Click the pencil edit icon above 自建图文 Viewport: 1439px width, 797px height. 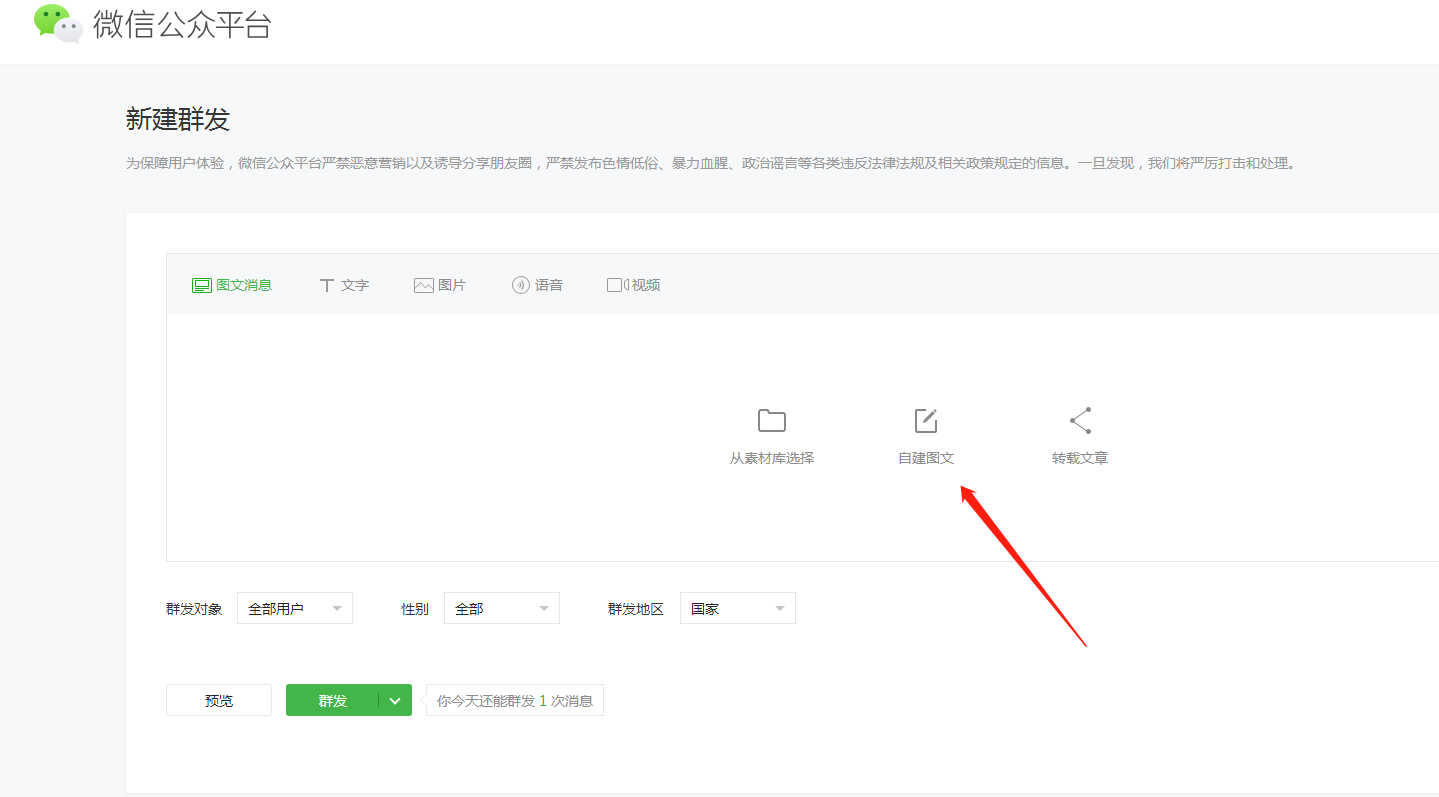926,421
